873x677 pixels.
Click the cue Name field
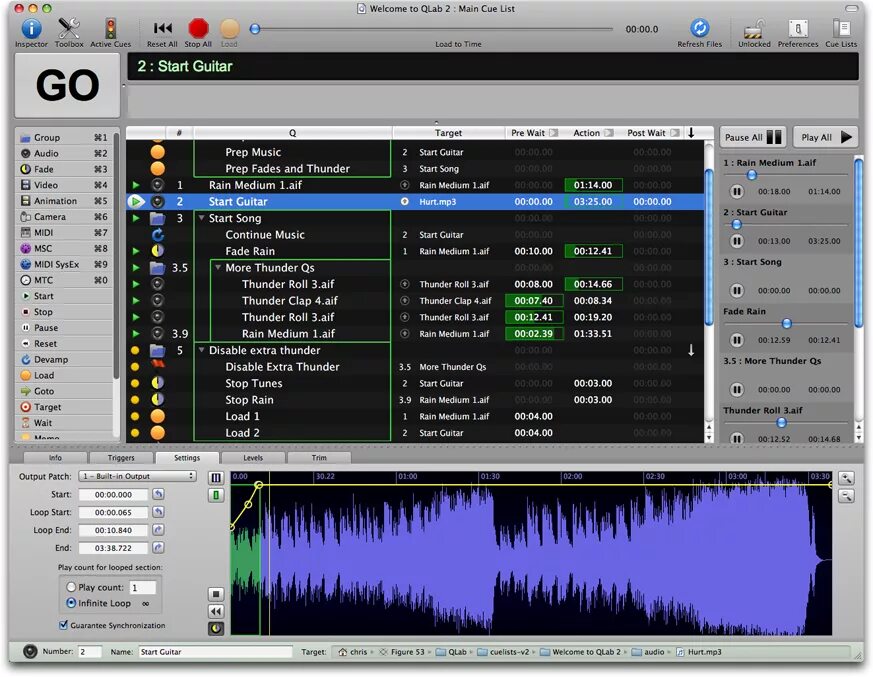(x=215, y=652)
